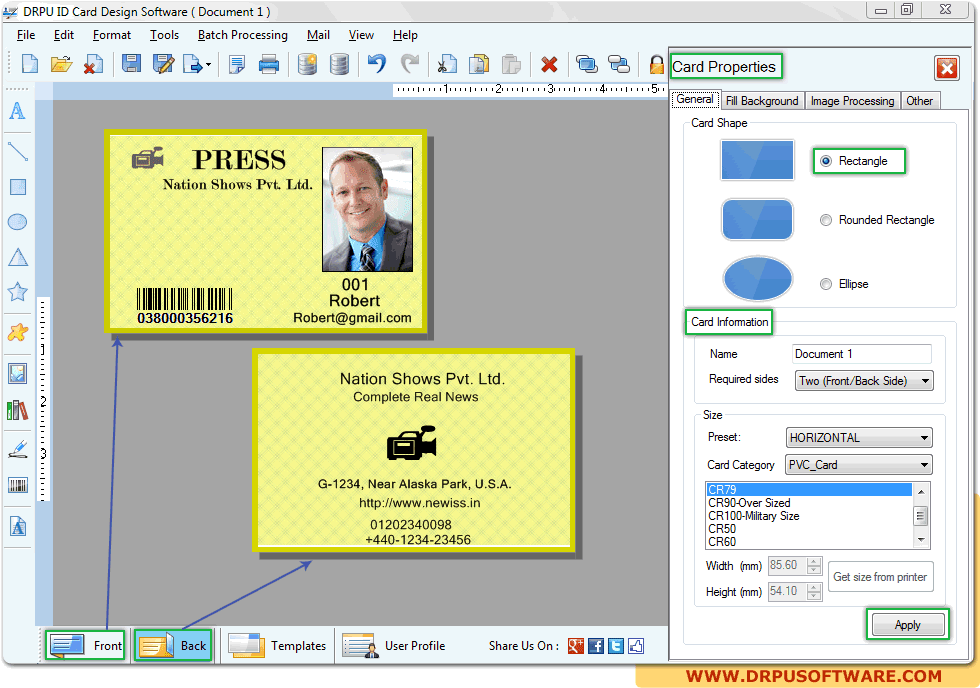Select the Rounded Rectangle radio option
The image size is (980, 688).
click(826, 220)
